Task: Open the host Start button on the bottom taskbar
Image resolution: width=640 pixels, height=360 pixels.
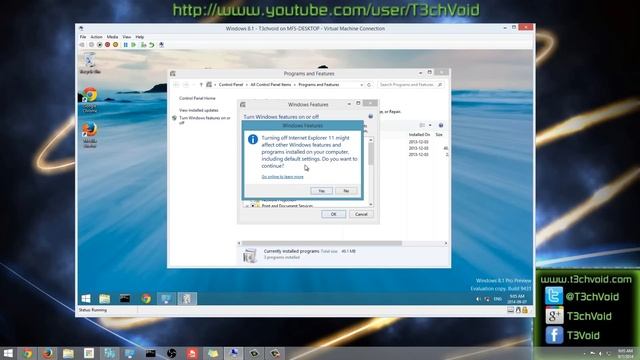Action: coord(8,353)
